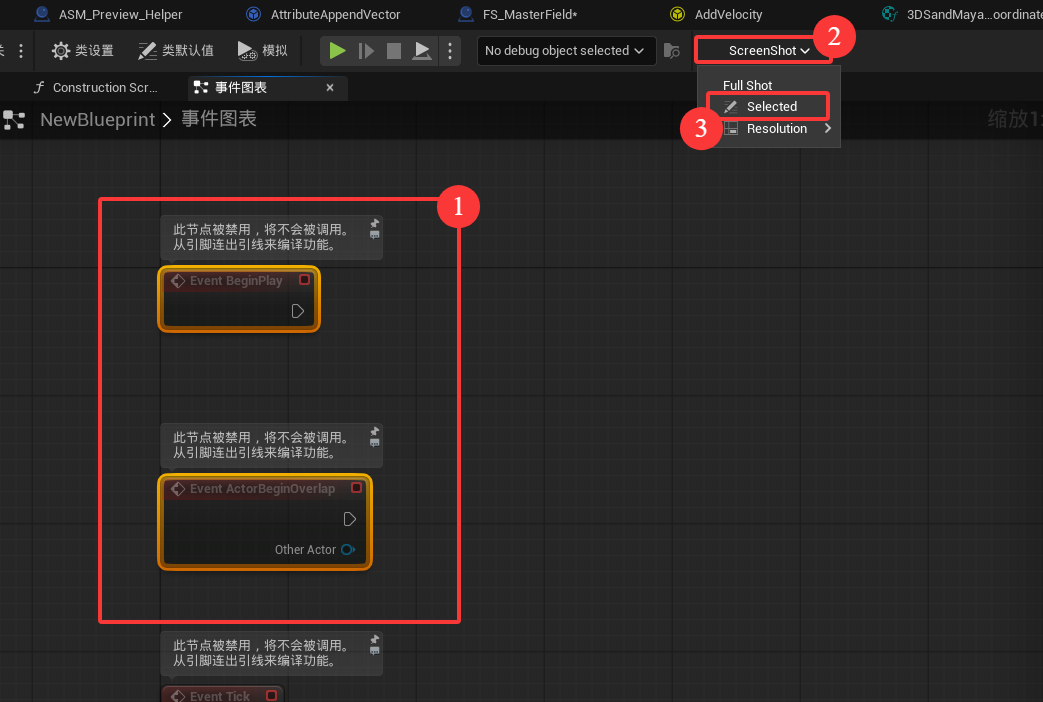
Task: Click the Event BeginPlay delegate pin
Action: 304,280
